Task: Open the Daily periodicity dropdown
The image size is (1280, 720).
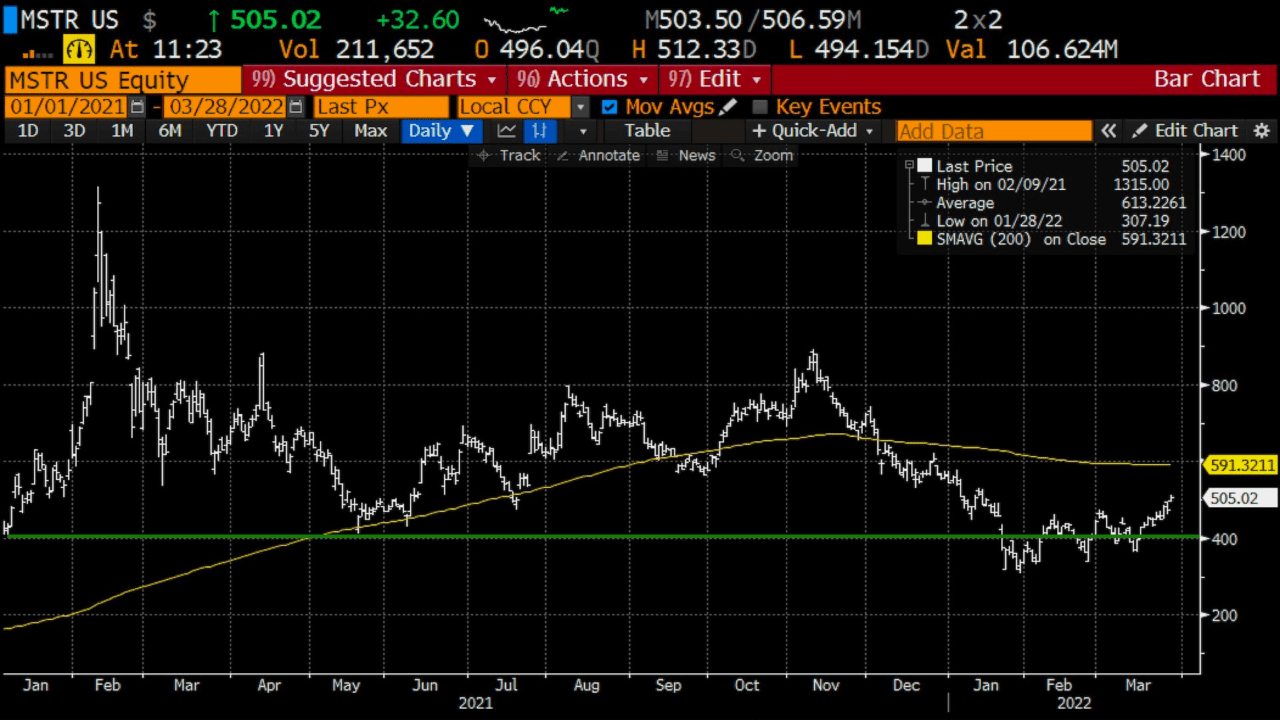Action: click(x=441, y=131)
